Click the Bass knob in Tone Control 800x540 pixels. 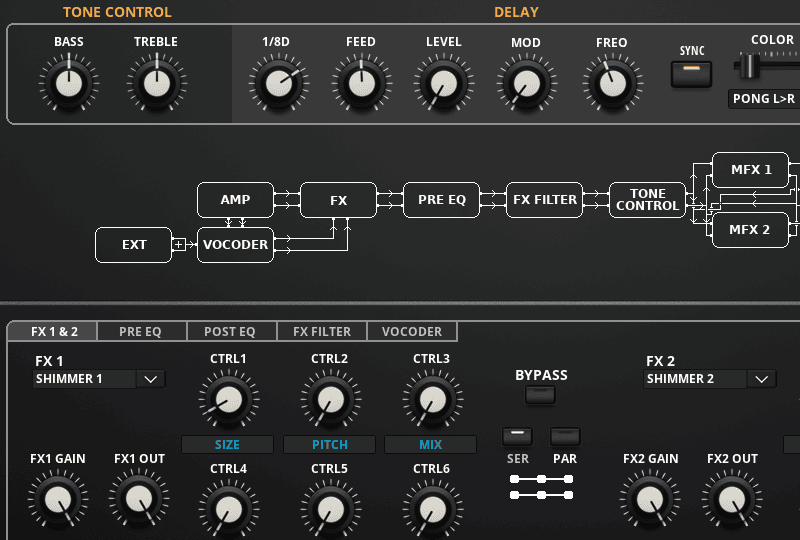[x=68, y=83]
